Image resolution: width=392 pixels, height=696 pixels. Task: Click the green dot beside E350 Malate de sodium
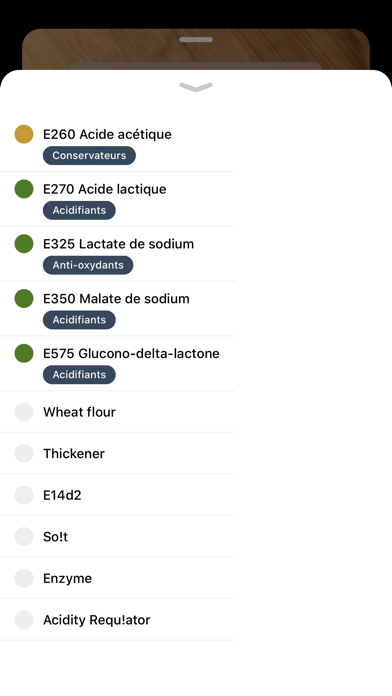click(24, 298)
